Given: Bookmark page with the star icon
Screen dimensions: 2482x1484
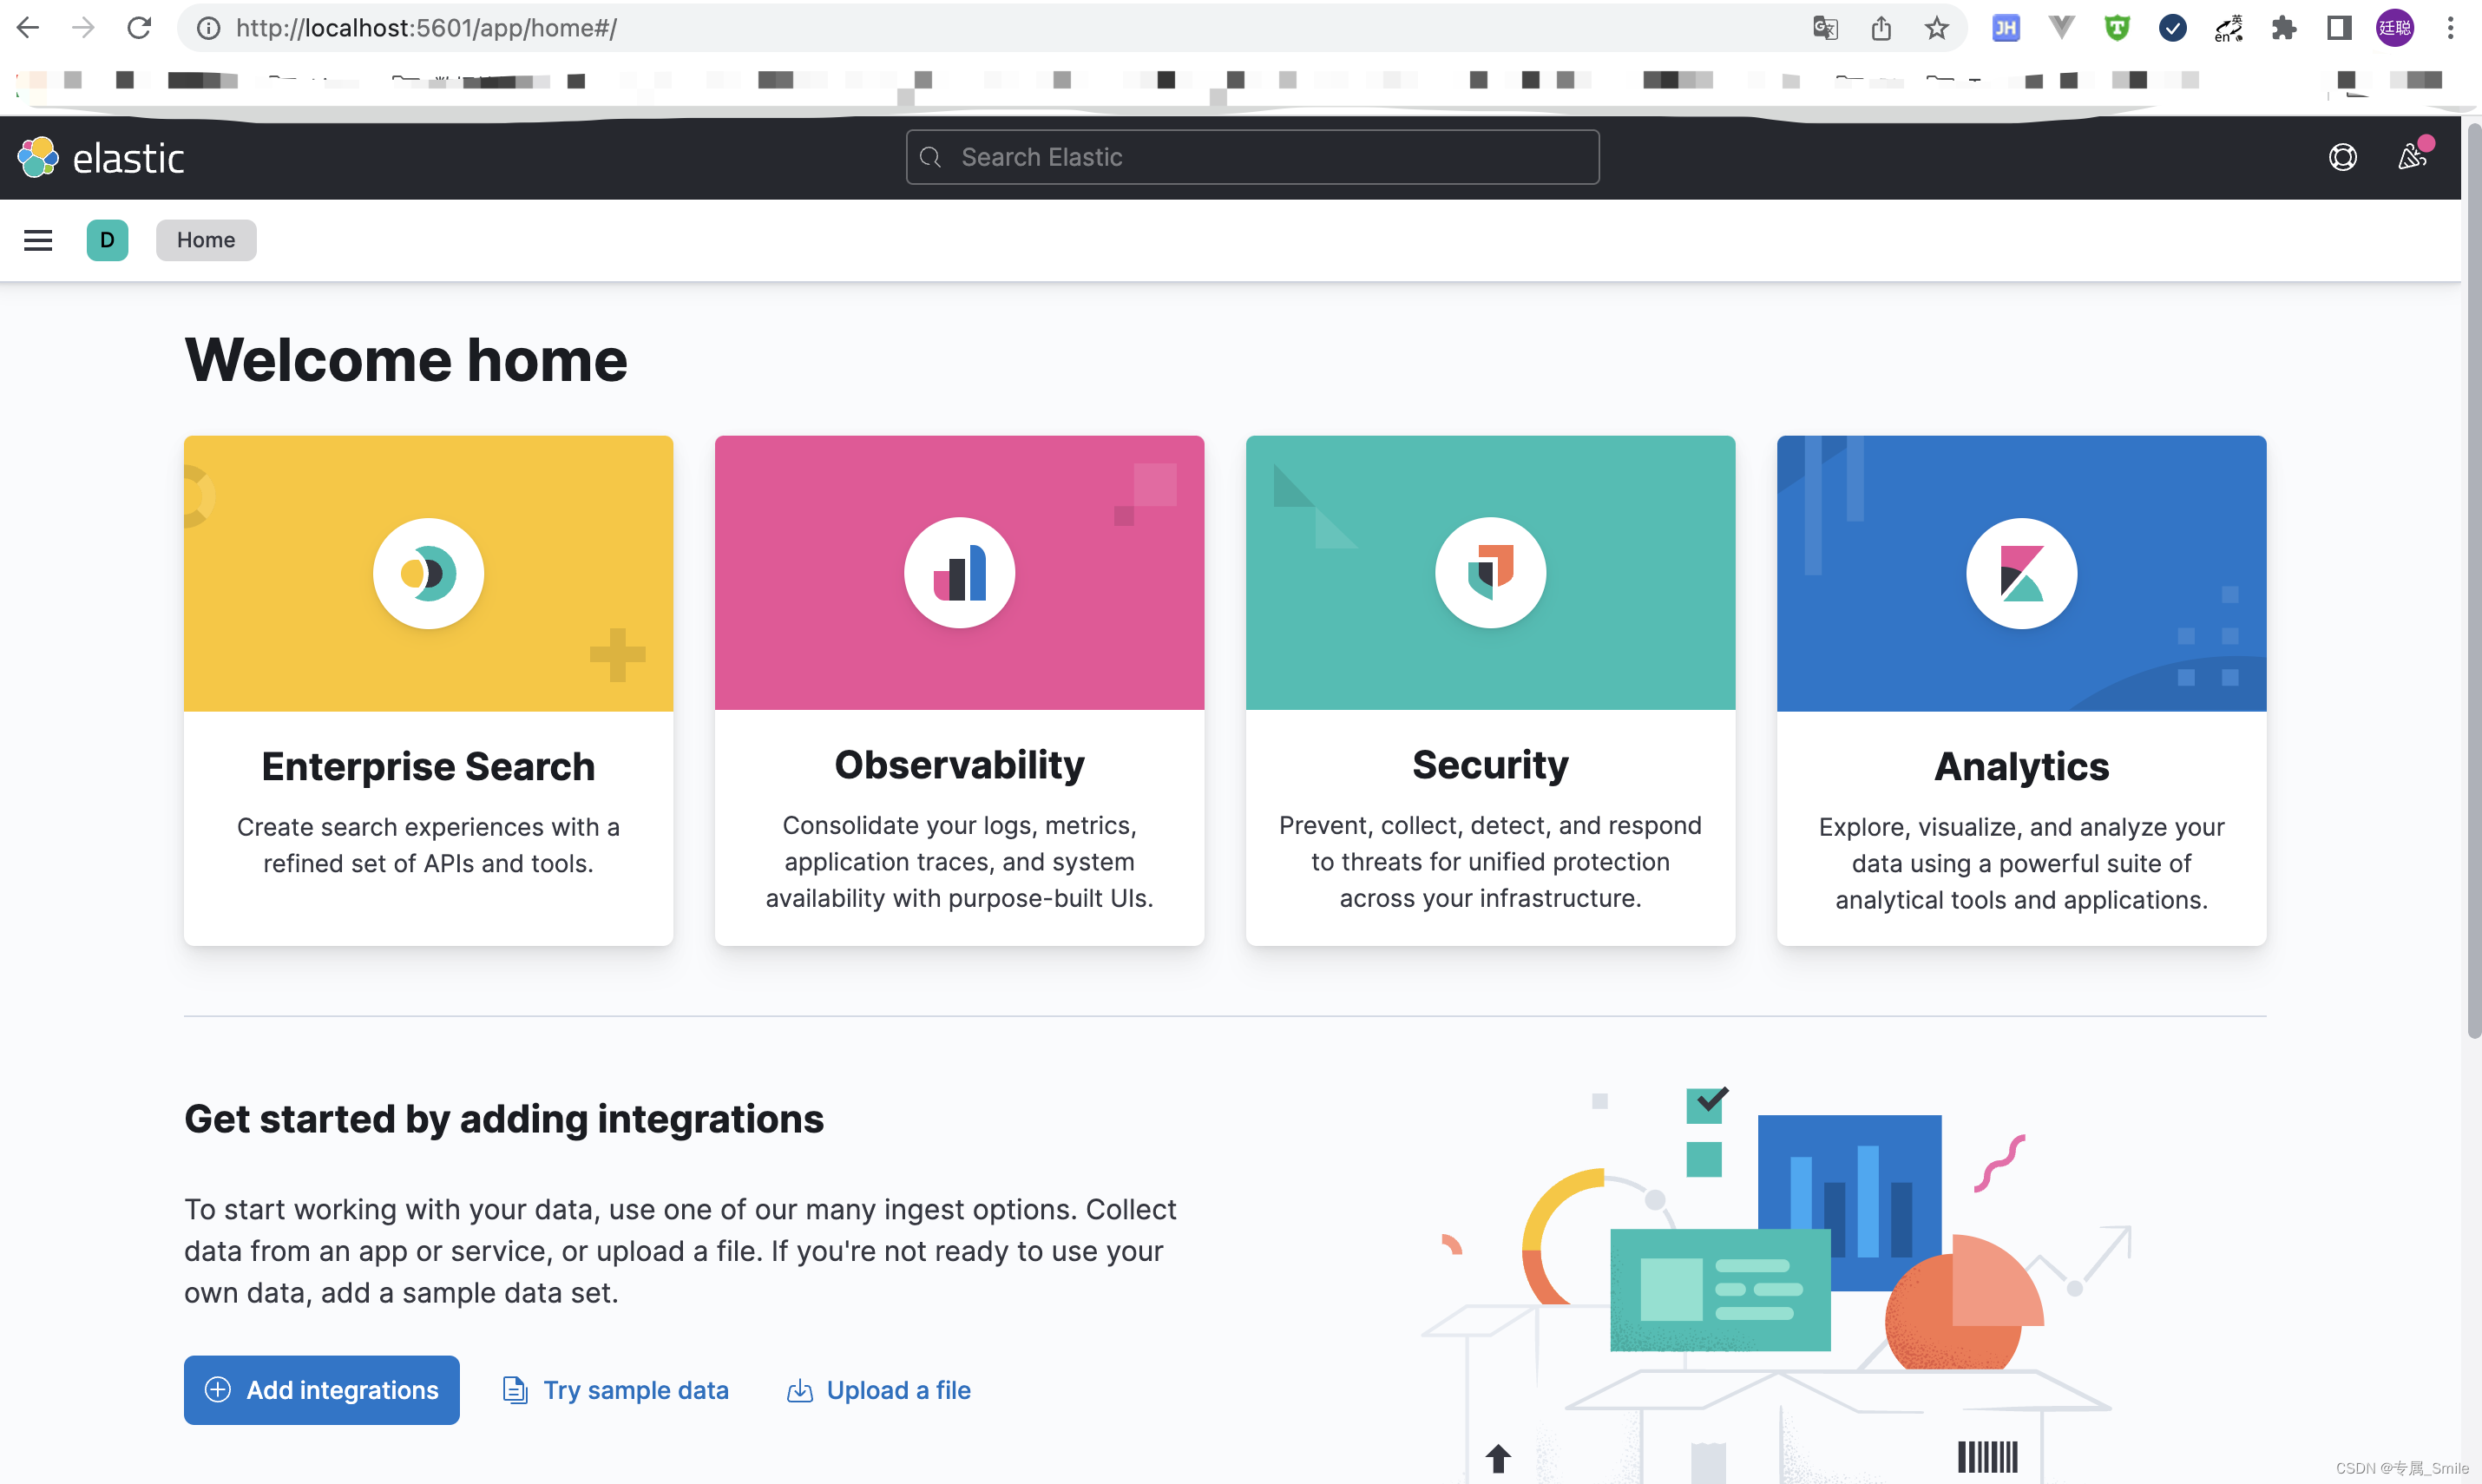Looking at the screenshot, I should coord(1937,28).
